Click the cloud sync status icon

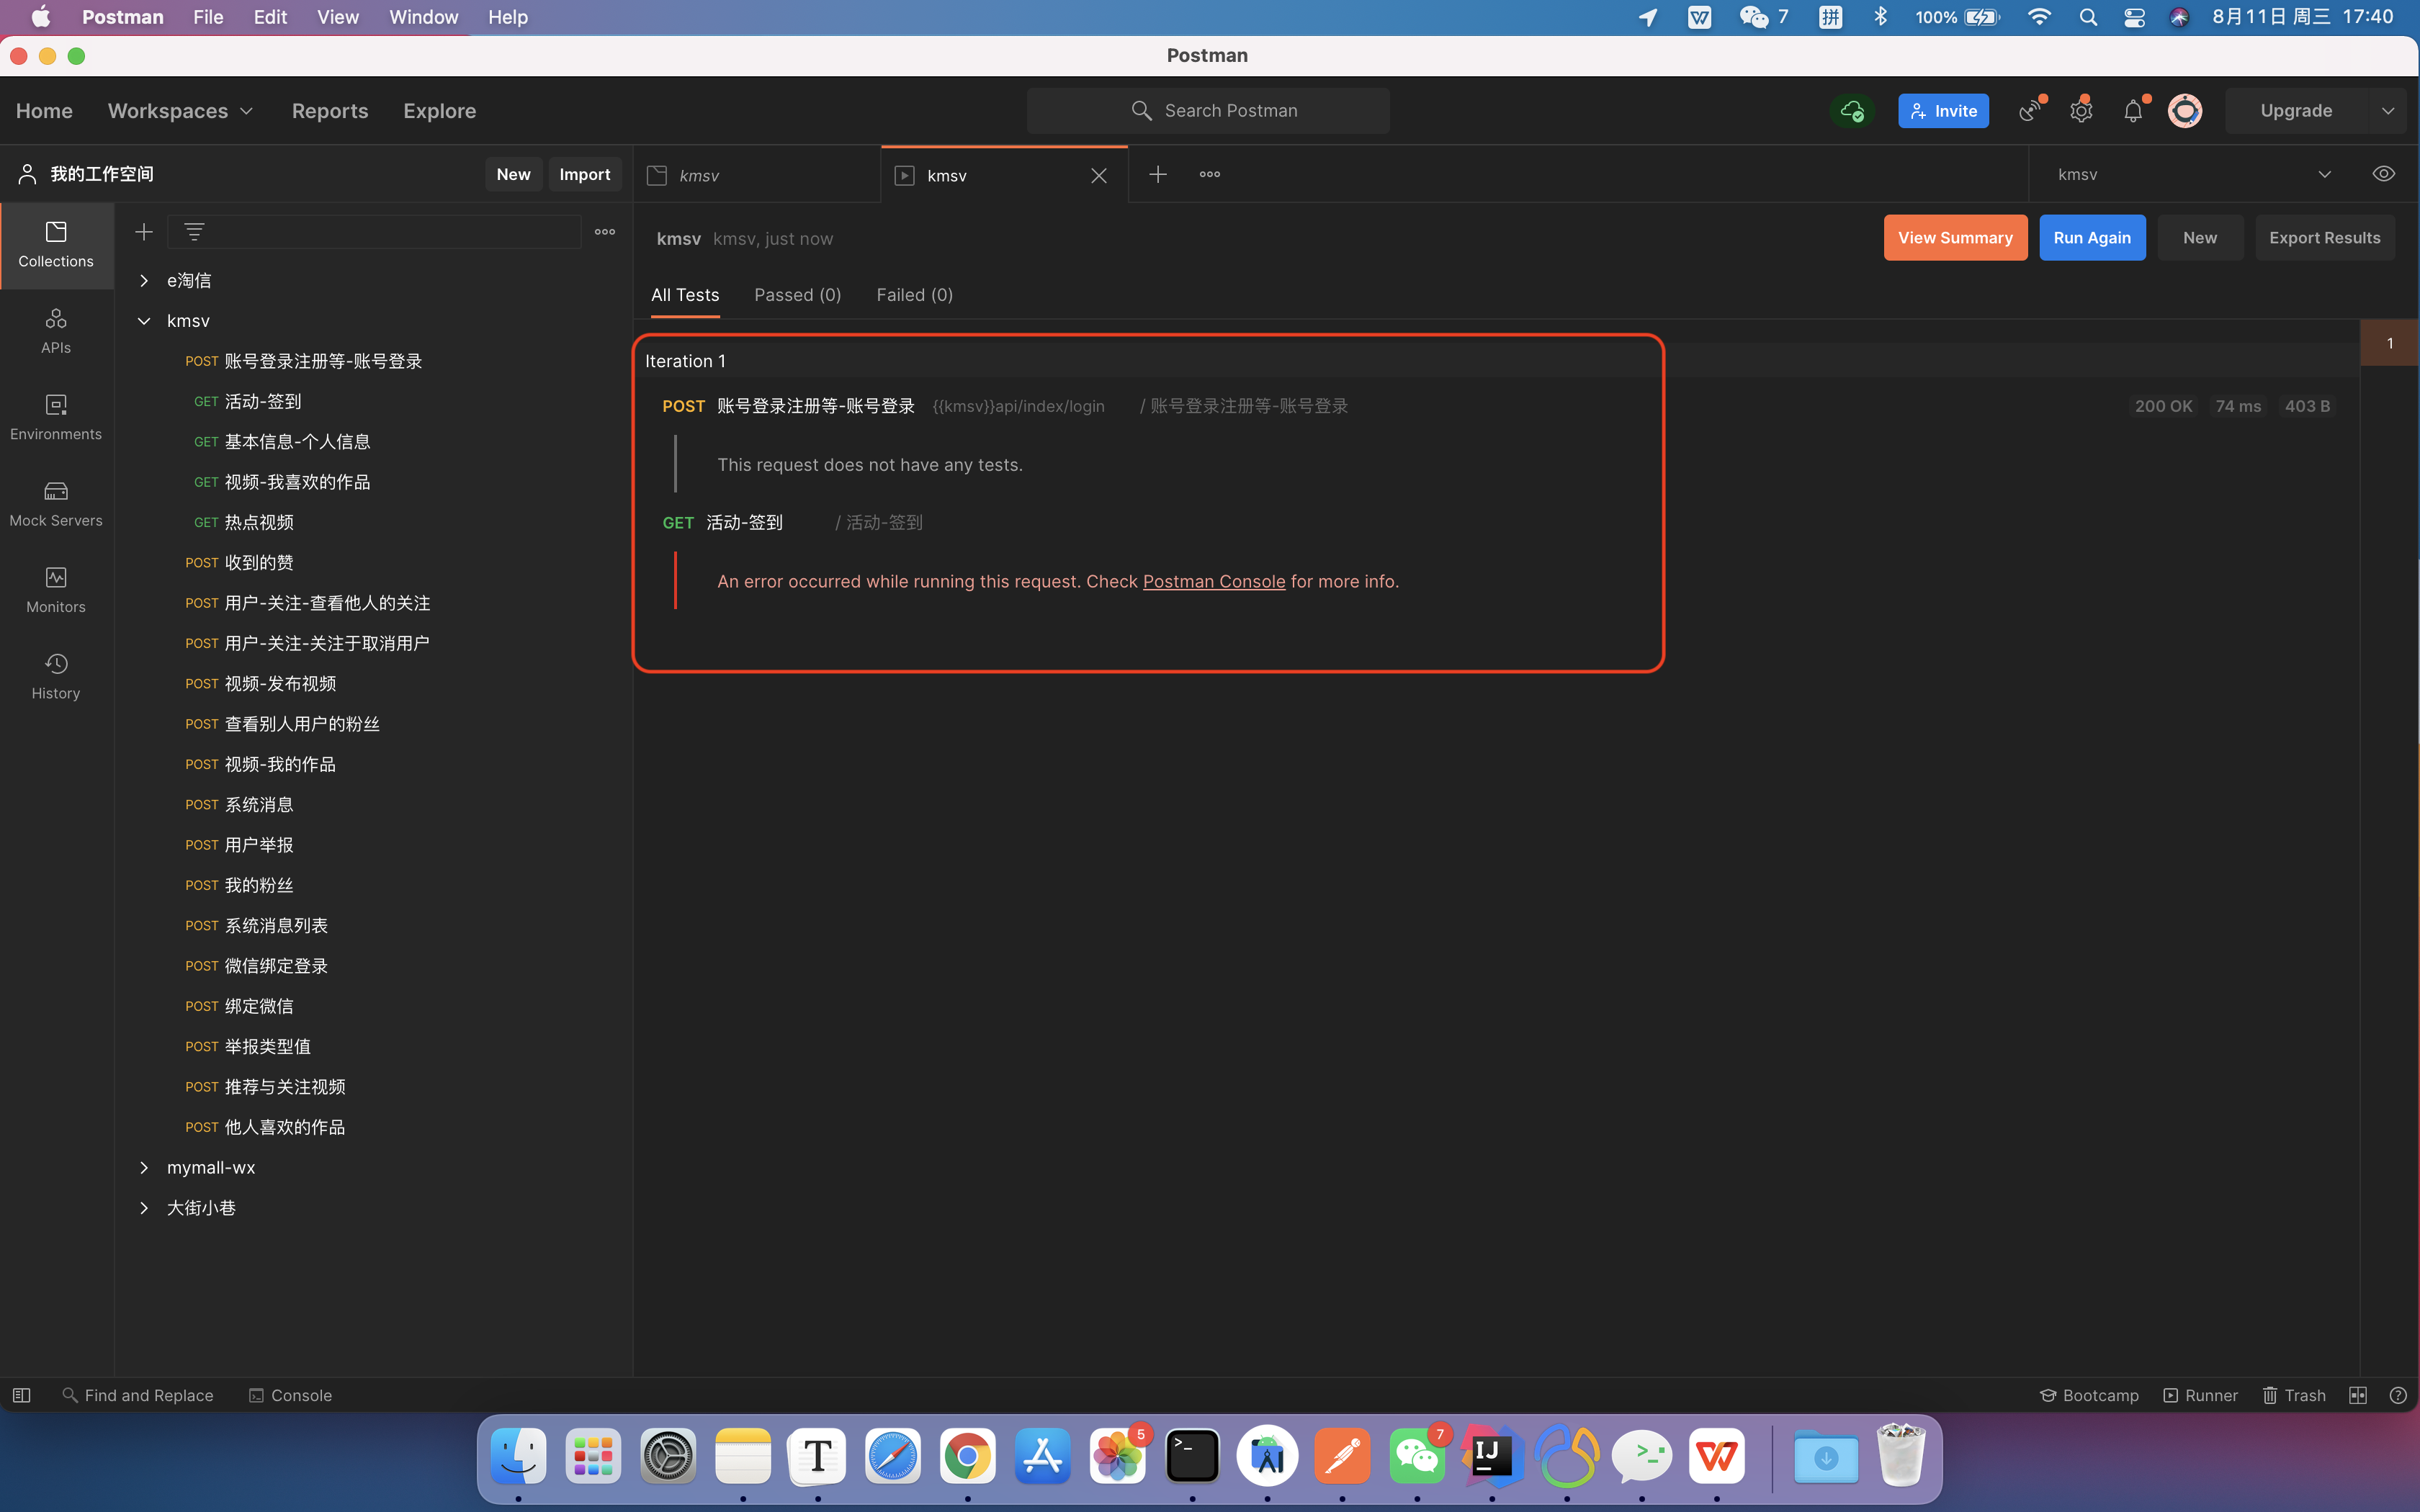click(1852, 111)
